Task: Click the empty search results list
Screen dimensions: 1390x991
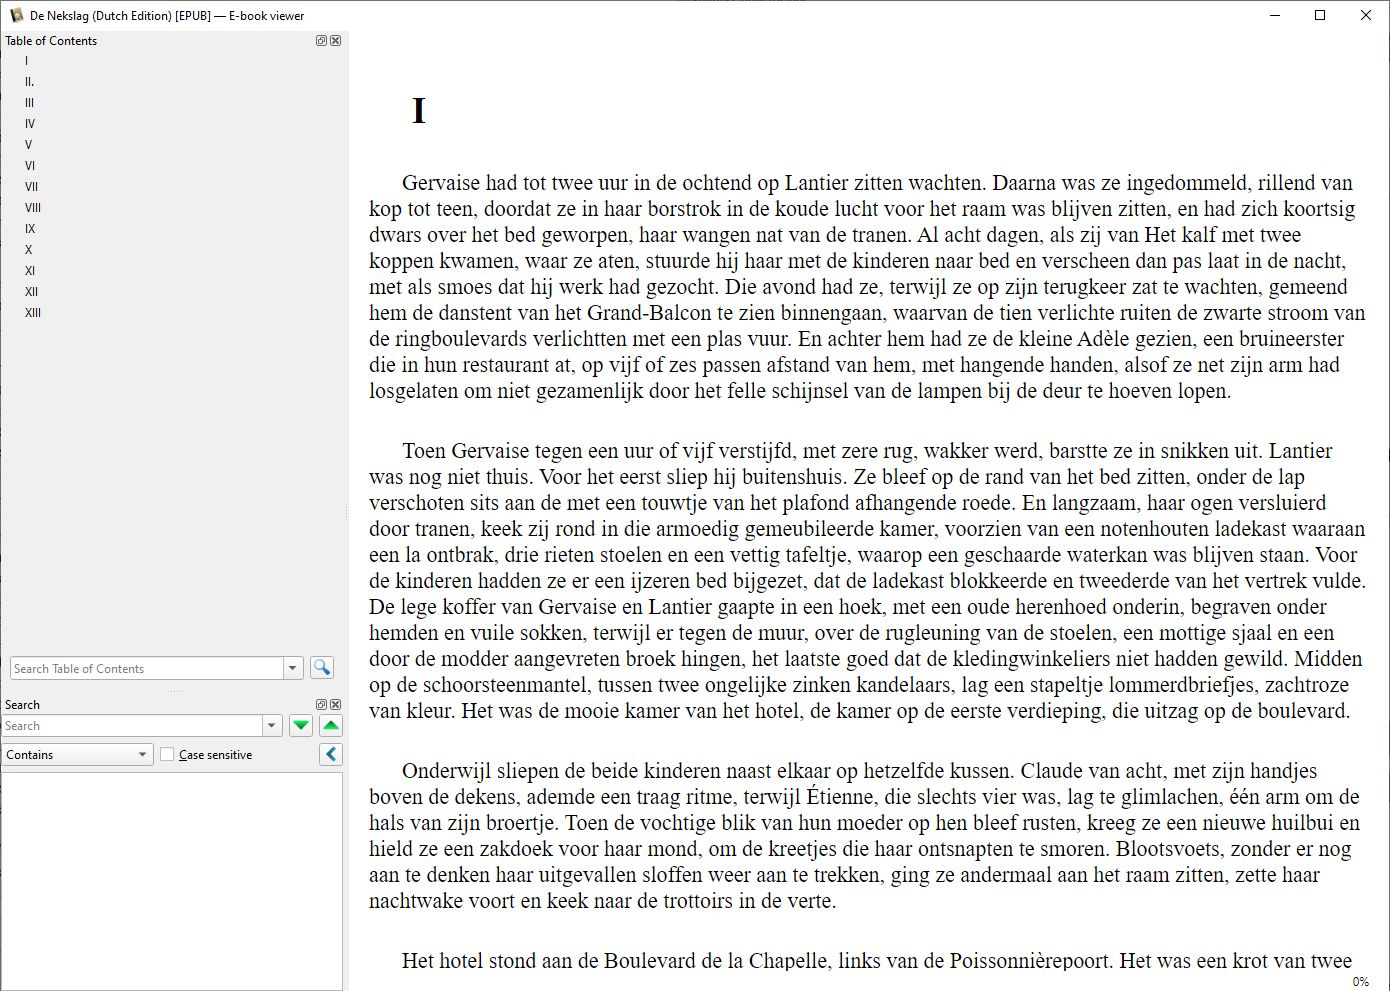Action: [172, 881]
